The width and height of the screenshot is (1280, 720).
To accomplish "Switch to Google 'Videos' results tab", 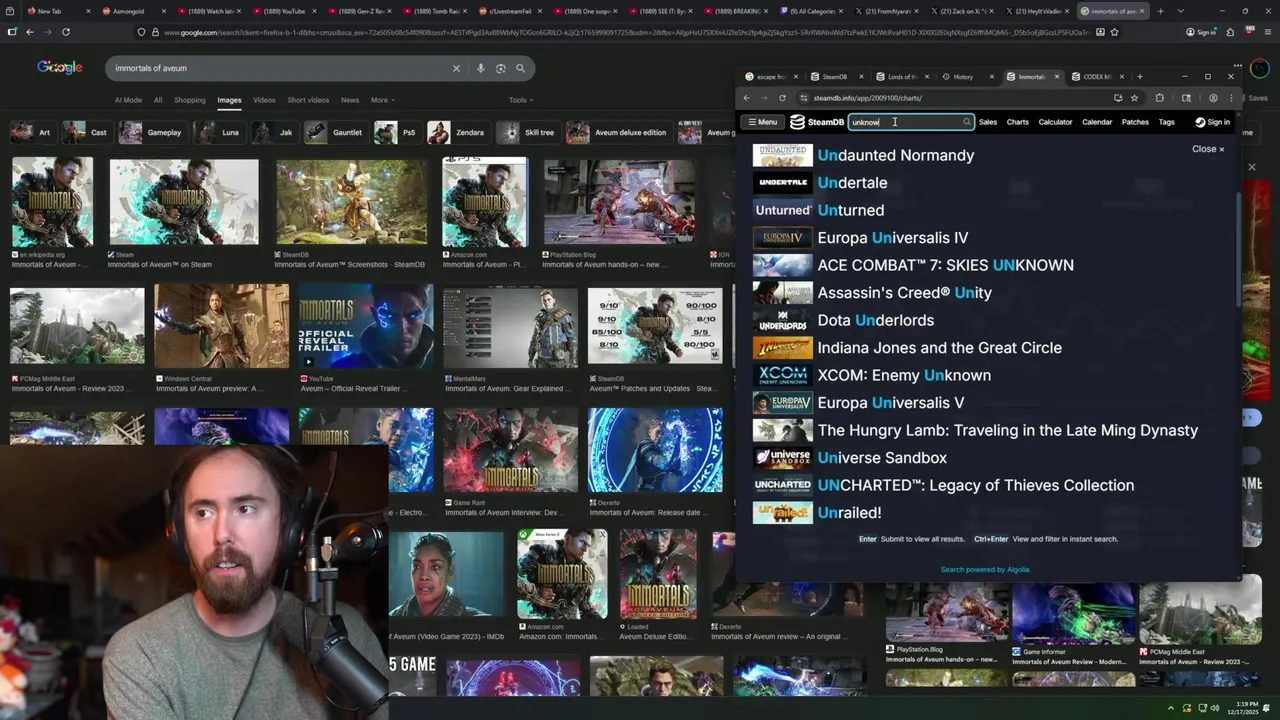I will click(264, 100).
